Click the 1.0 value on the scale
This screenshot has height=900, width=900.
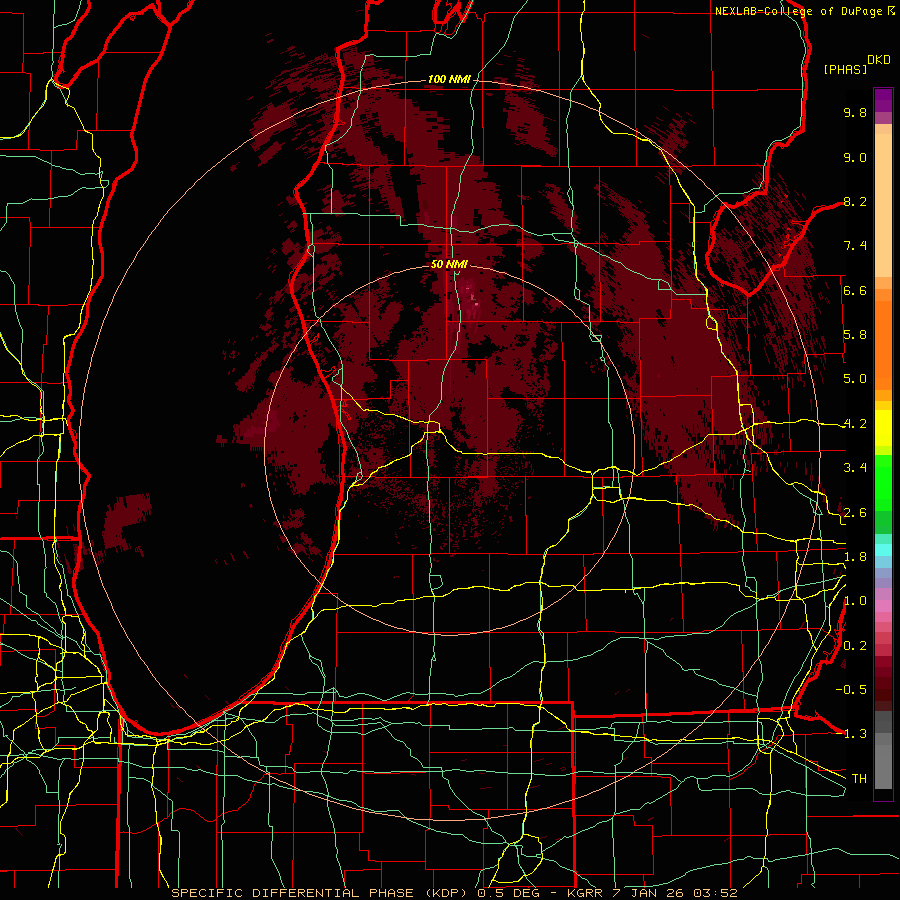coord(855,602)
